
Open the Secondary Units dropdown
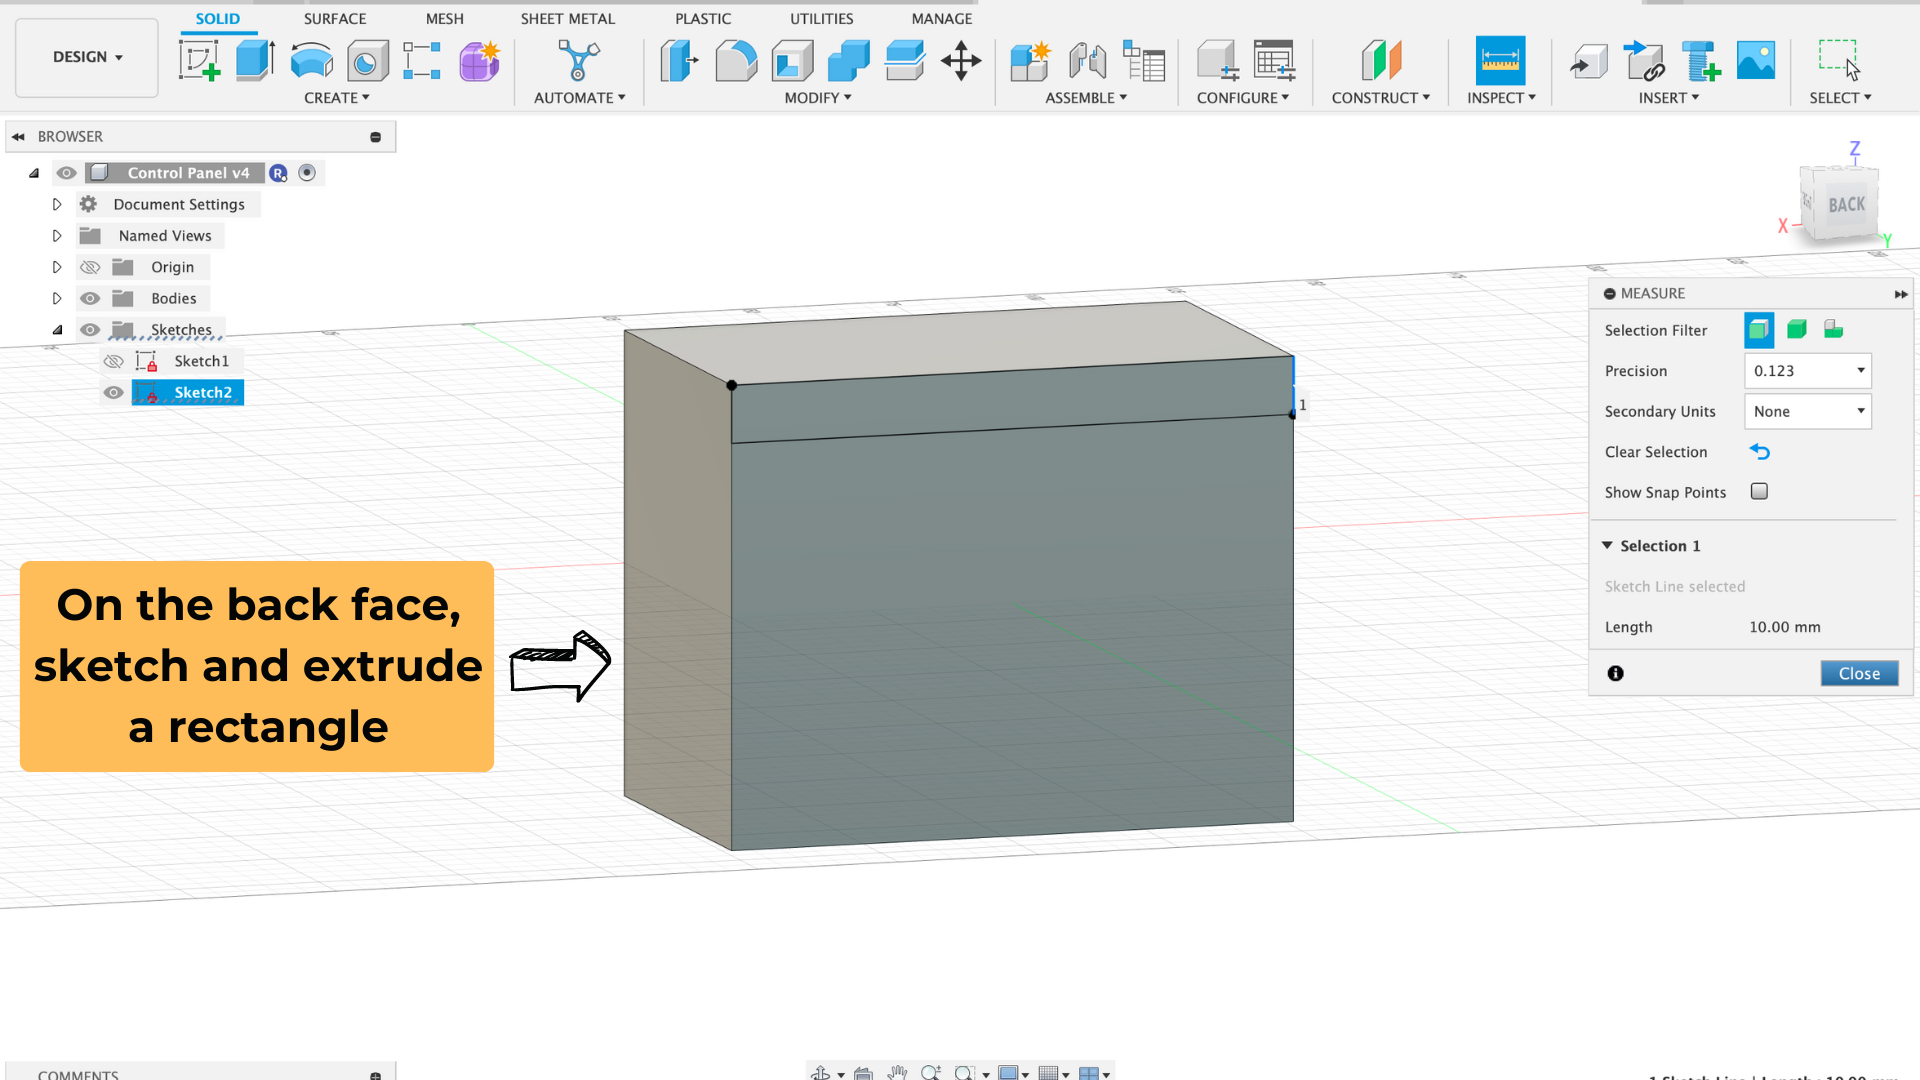tap(1807, 411)
